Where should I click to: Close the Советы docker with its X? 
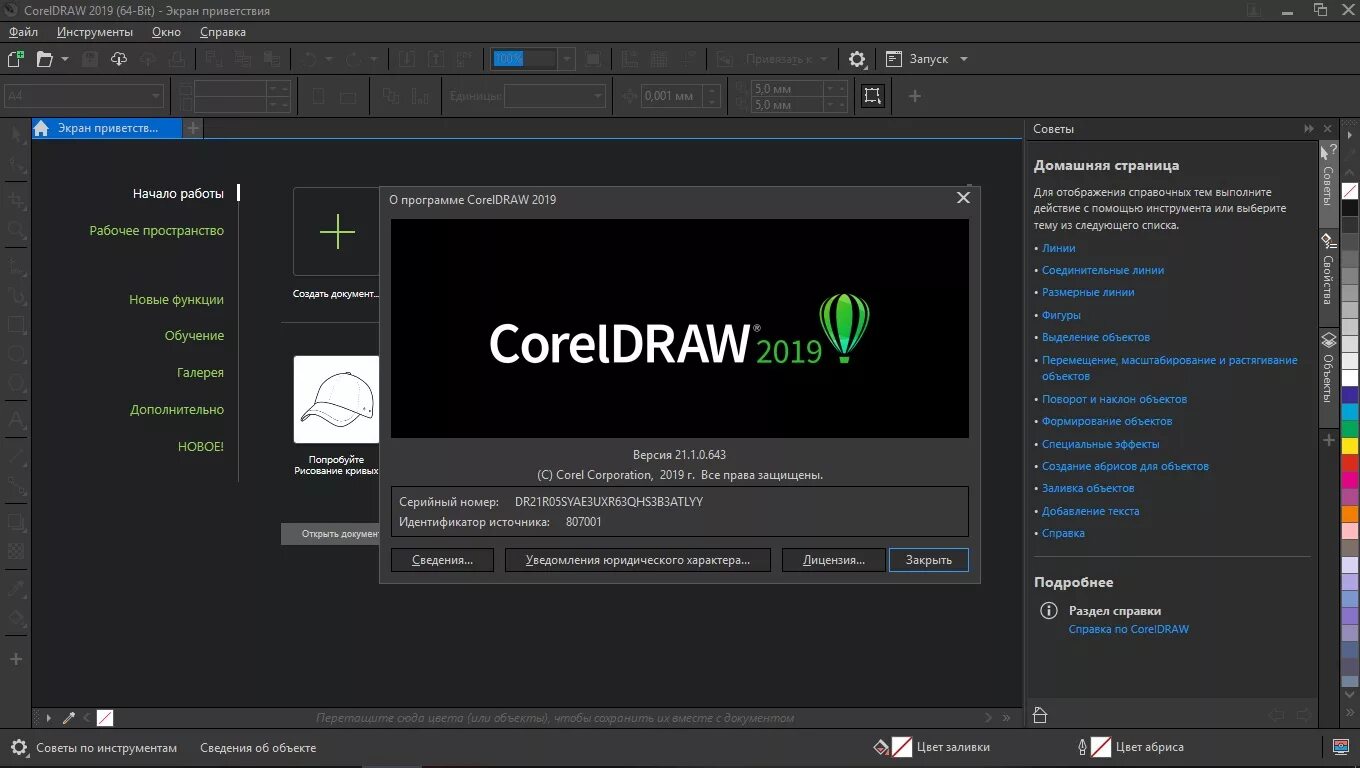click(1328, 129)
